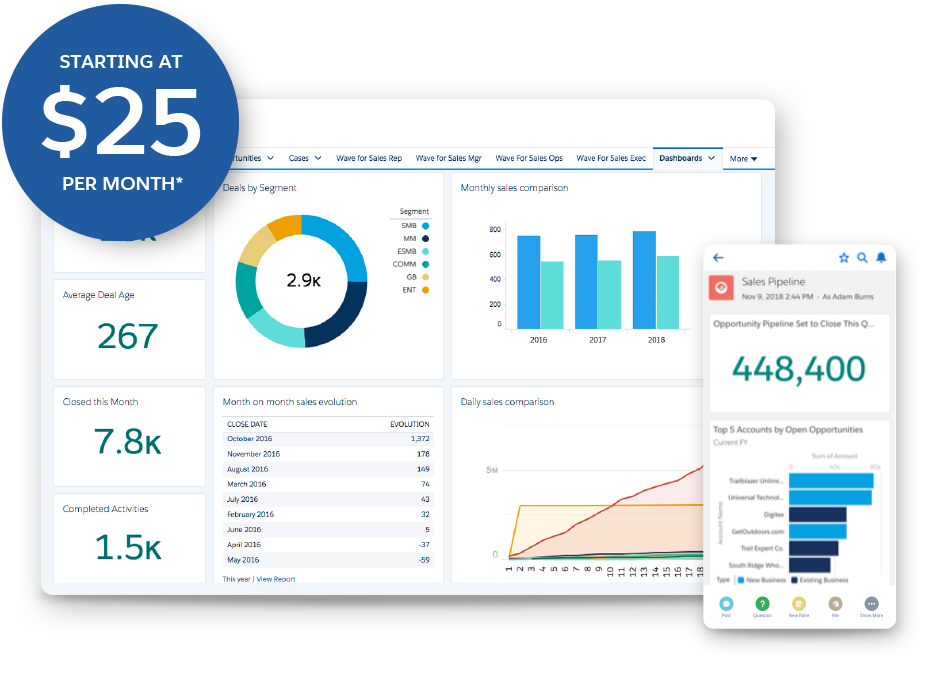Open search via the magnifier icon
Viewport: 934px width, 673px height.
pos(862,258)
